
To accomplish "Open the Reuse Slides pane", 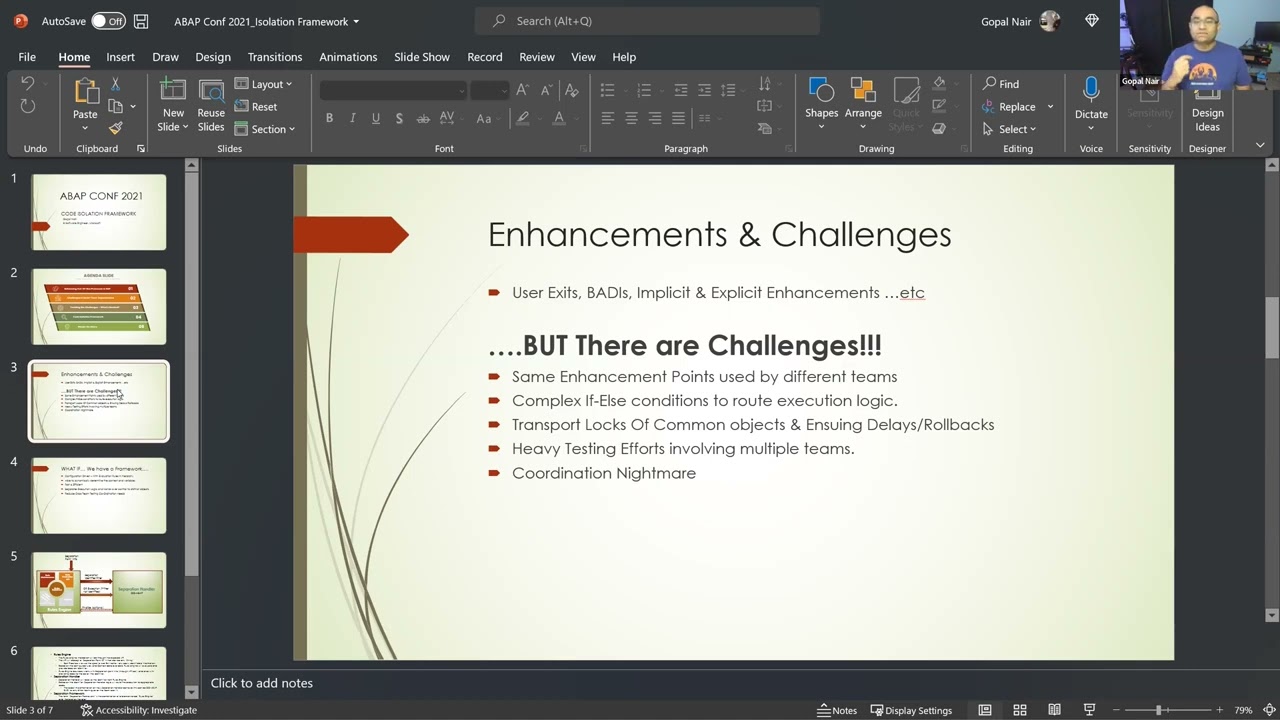I will [211, 105].
